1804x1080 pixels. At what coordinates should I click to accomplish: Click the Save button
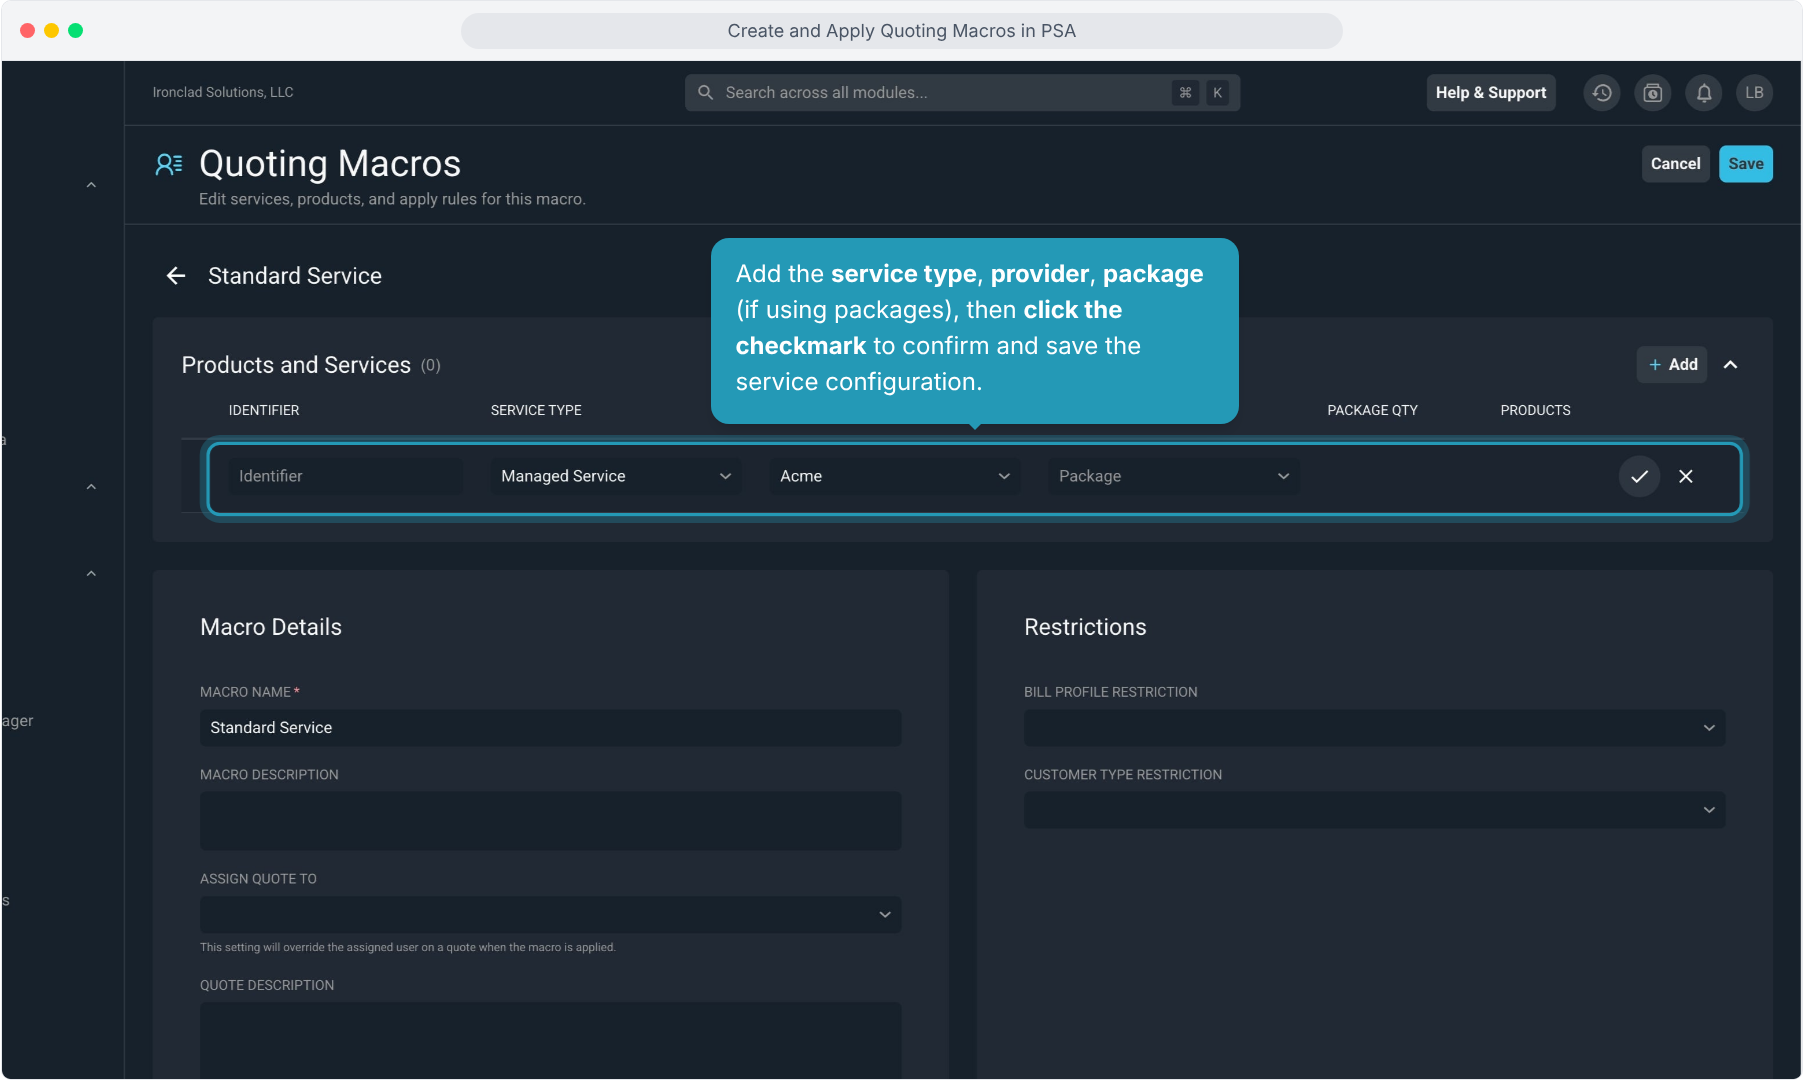click(1746, 164)
